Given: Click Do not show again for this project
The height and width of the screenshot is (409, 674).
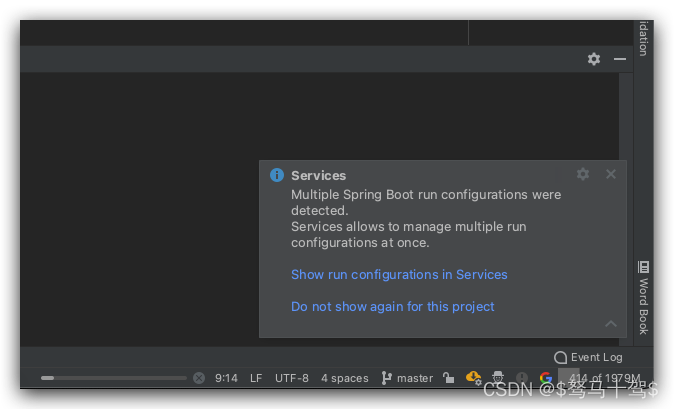Looking at the screenshot, I should 392,306.
